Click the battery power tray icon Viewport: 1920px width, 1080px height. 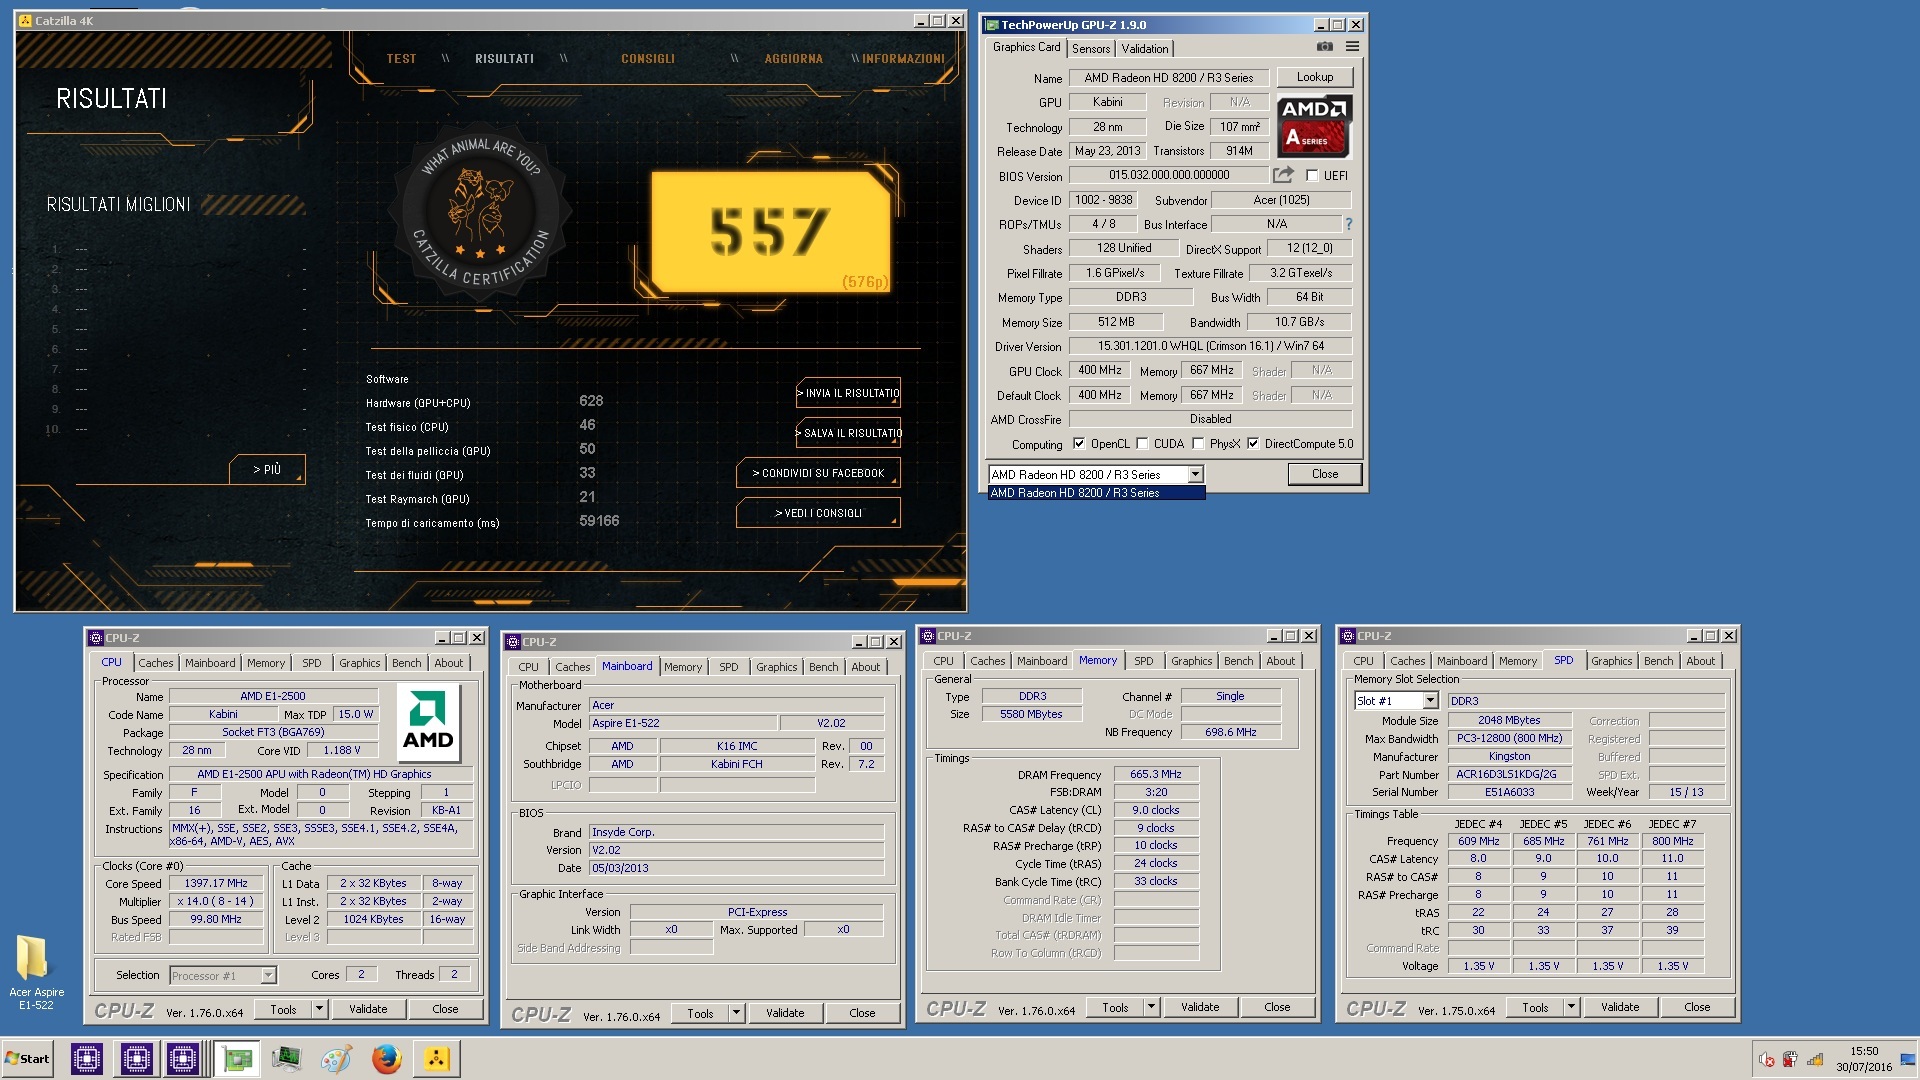1790,1059
